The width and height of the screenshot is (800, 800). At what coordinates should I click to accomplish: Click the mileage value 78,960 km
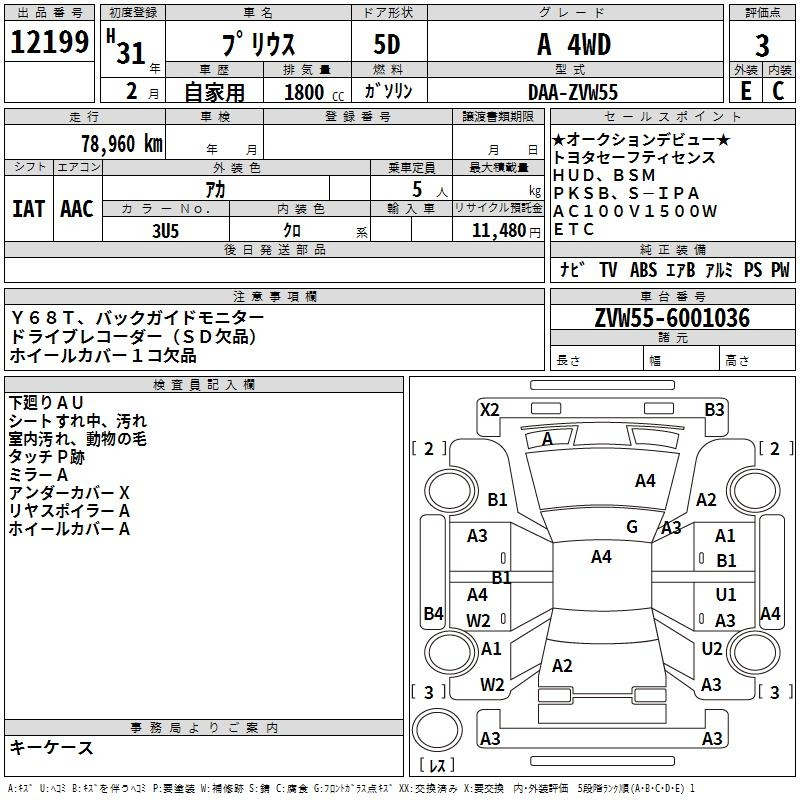pyautogui.click(x=119, y=143)
